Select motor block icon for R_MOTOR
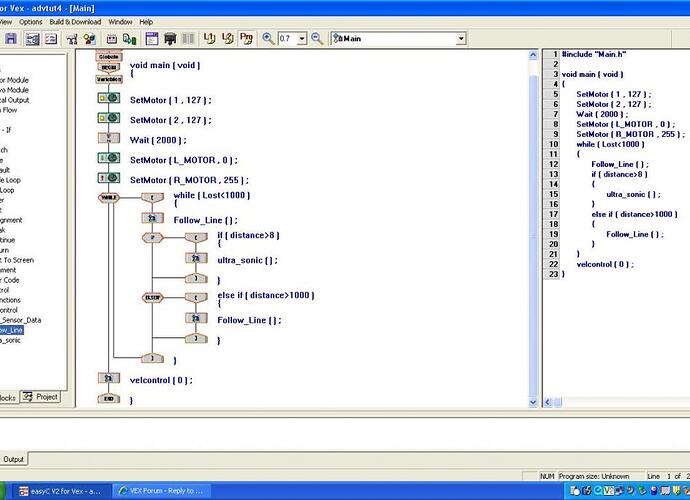 pos(109,178)
